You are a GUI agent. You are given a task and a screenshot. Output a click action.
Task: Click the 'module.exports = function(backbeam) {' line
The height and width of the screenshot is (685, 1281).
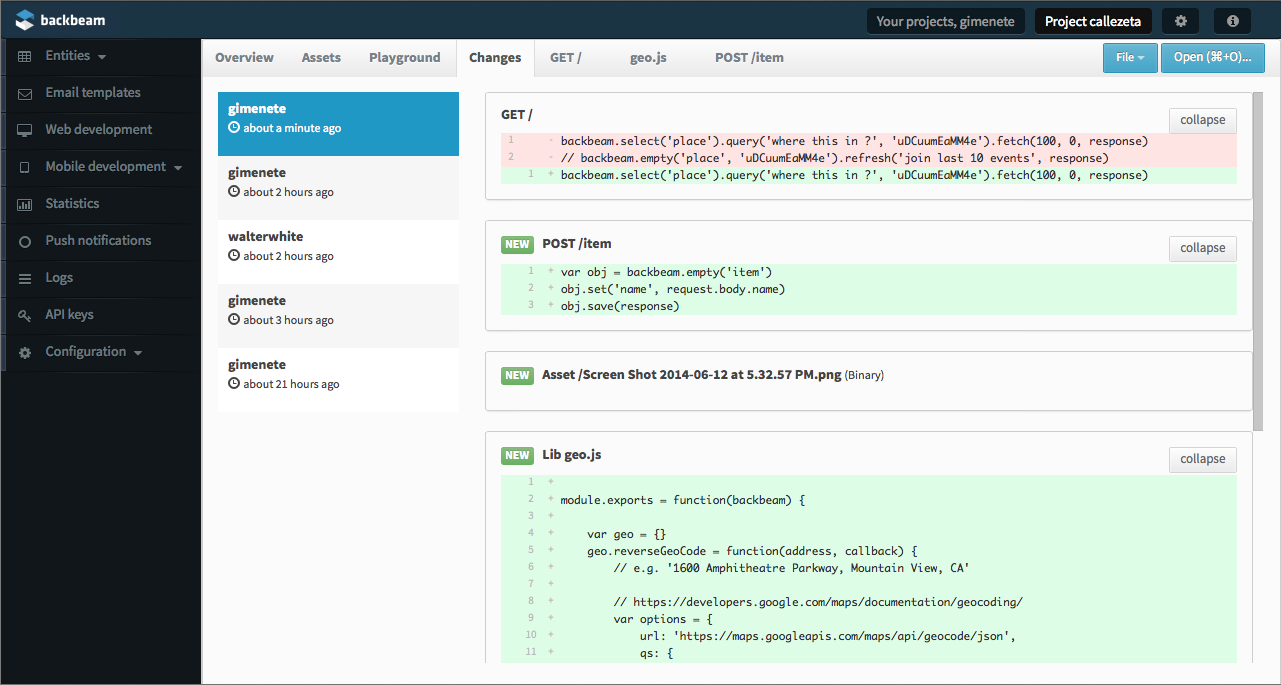click(x=683, y=499)
